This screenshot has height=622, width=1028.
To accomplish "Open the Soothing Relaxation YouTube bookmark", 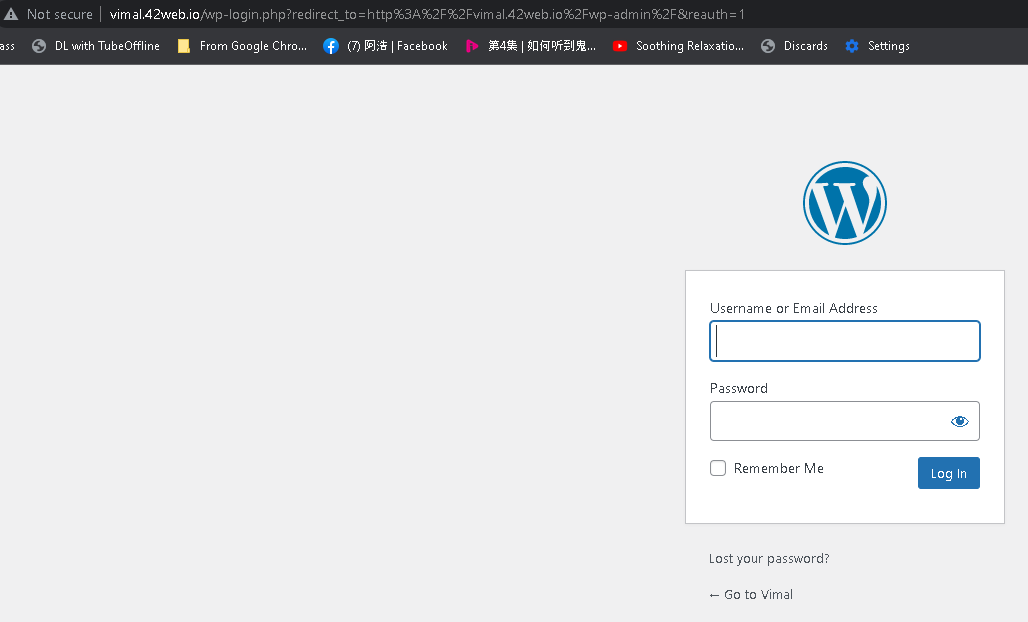I will click(678, 46).
